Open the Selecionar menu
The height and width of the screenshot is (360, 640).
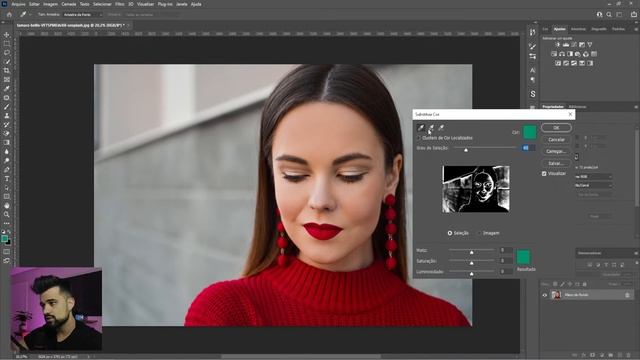[x=102, y=4]
